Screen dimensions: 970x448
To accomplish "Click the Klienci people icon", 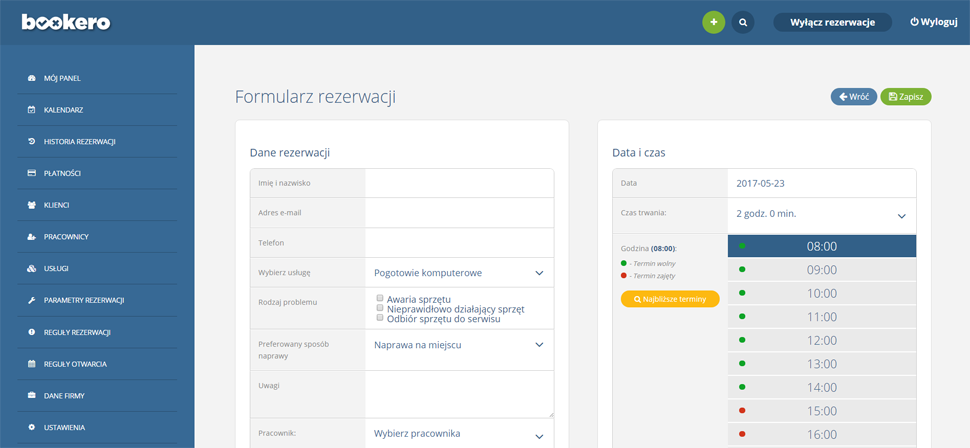I will pyautogui.click(x=32, y=205).
